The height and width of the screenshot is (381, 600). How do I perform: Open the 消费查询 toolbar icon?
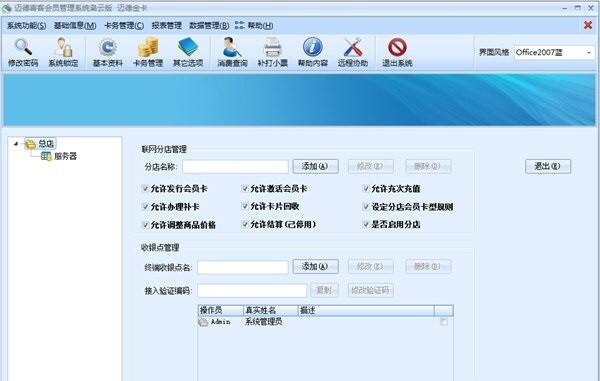[232, 52]
